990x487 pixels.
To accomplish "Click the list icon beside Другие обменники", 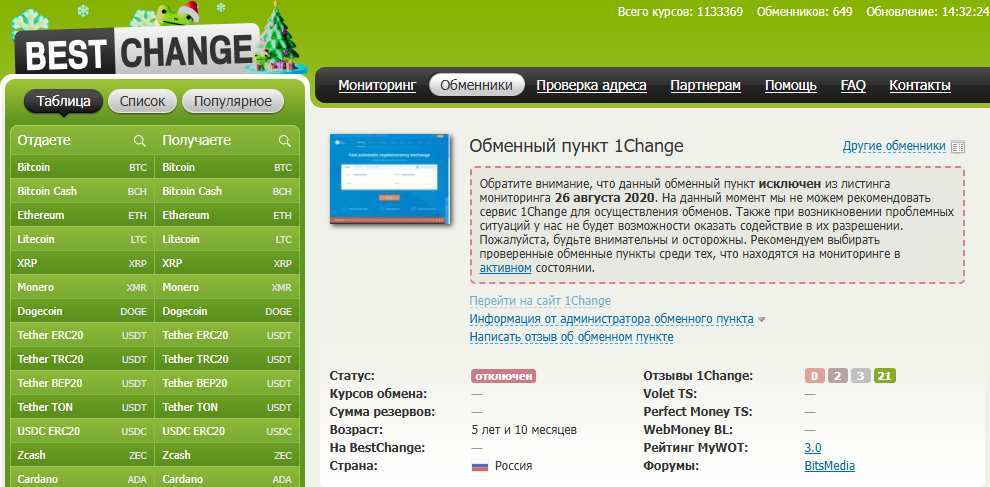I will click(x=958, y=147).
